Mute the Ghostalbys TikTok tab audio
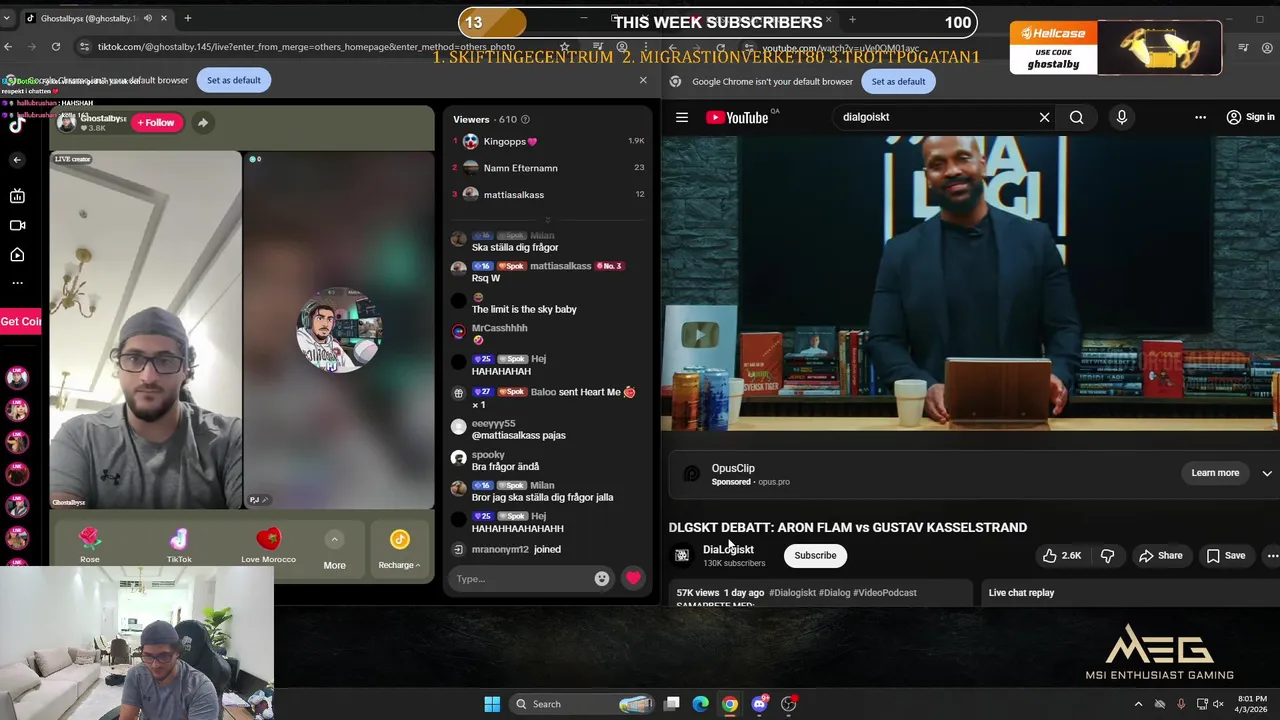 click(x=148, y=18)
